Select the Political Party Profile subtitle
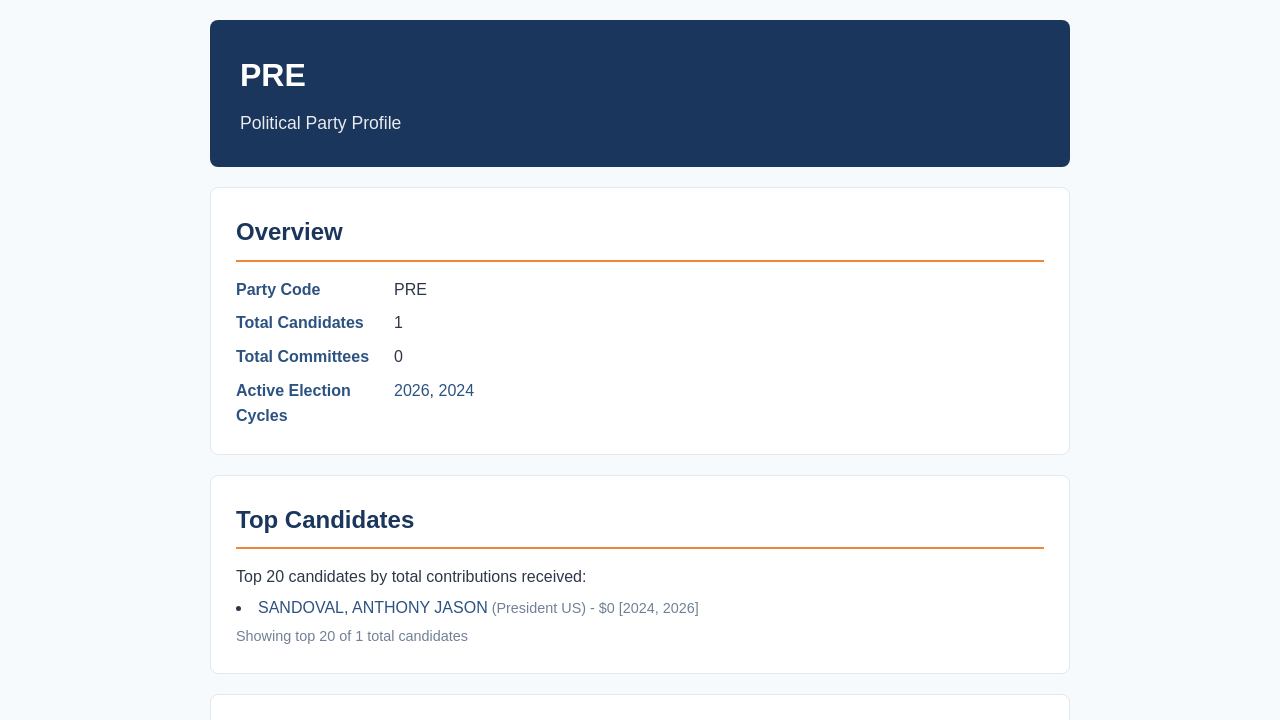 320,123
